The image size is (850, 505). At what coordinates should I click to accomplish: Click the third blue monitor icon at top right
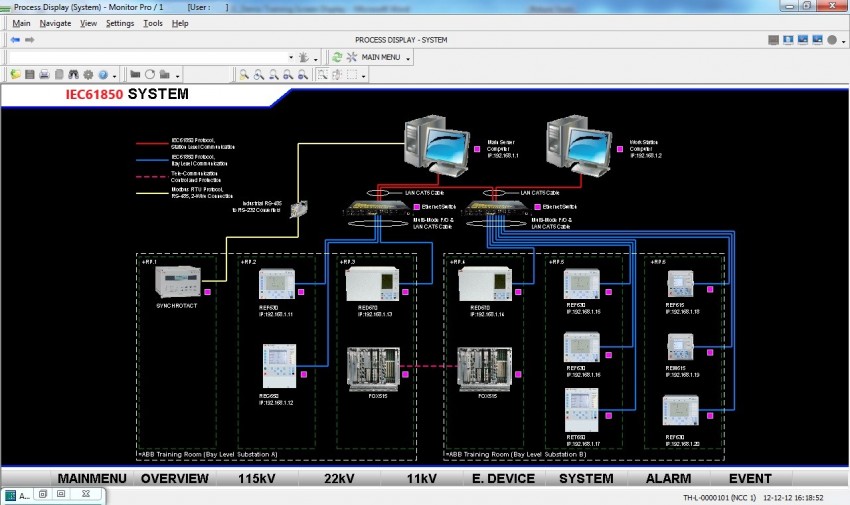817,40
